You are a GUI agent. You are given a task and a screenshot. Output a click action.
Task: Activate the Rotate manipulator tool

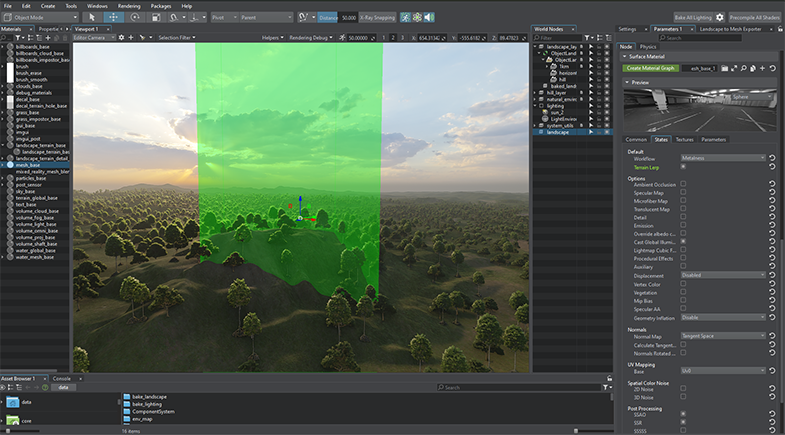click(x=135, y=18)
